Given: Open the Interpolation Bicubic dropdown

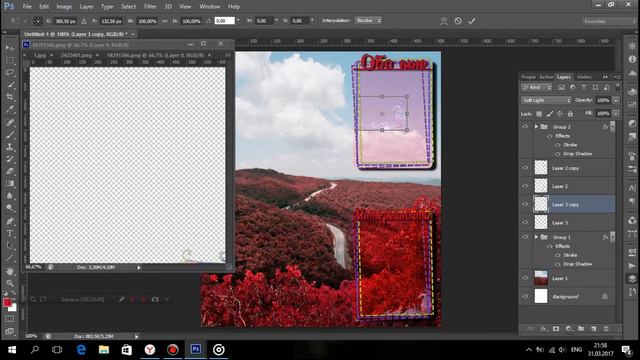Looking at the screenshot, I should coord(369,20).
